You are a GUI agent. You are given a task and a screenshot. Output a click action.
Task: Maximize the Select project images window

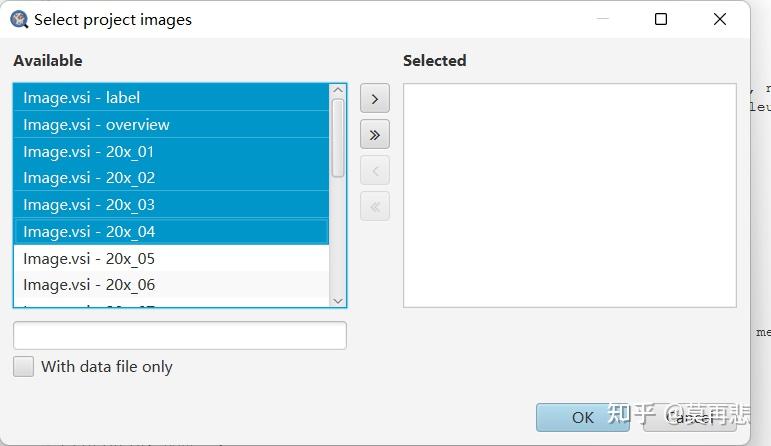tap(660, 19)
